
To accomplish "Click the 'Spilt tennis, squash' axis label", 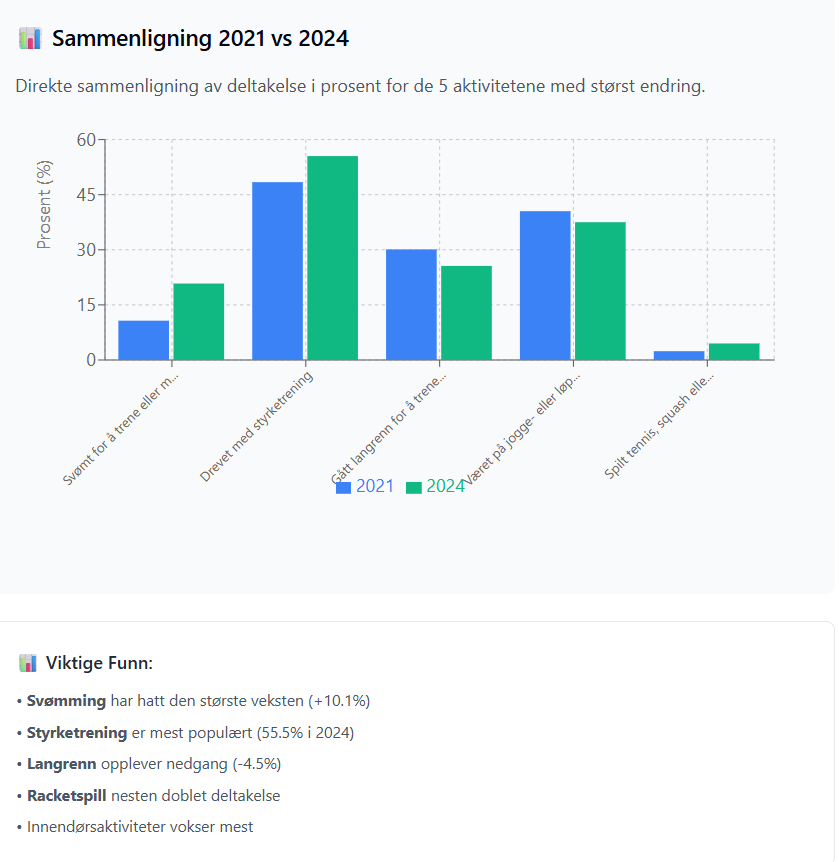I will tap(659, 426).
